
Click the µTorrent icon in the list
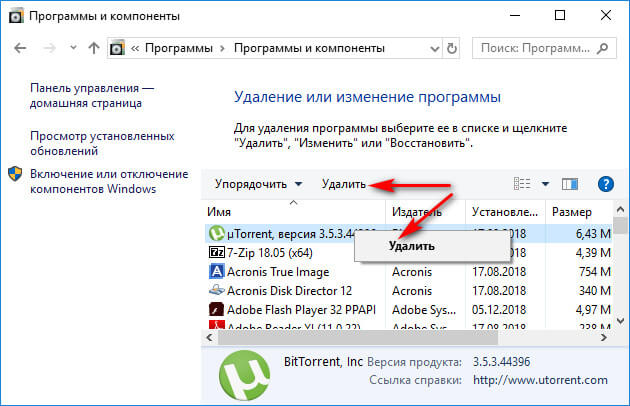[217, 233]
